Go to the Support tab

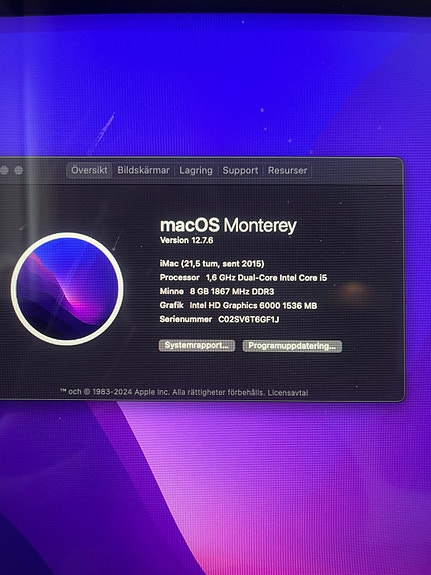click(240, 171)
